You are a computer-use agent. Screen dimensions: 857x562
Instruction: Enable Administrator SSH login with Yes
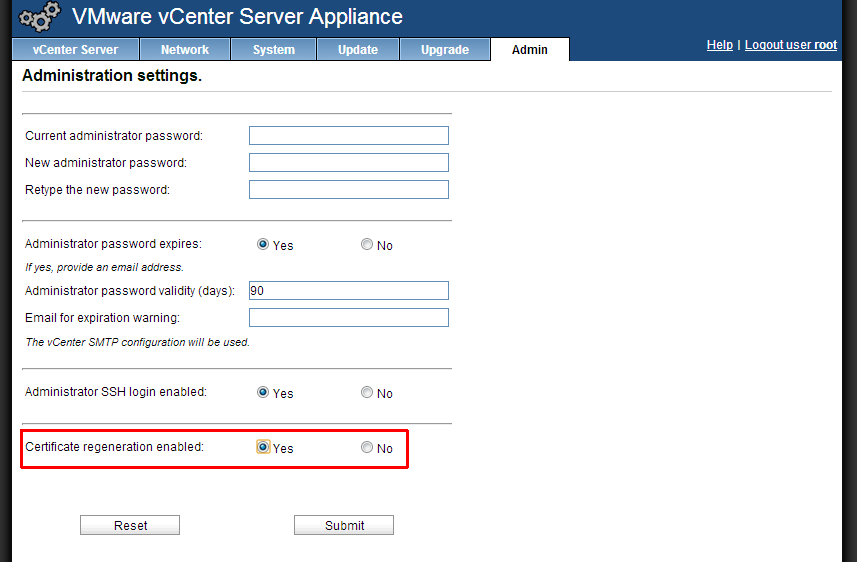tap(263, 393)
